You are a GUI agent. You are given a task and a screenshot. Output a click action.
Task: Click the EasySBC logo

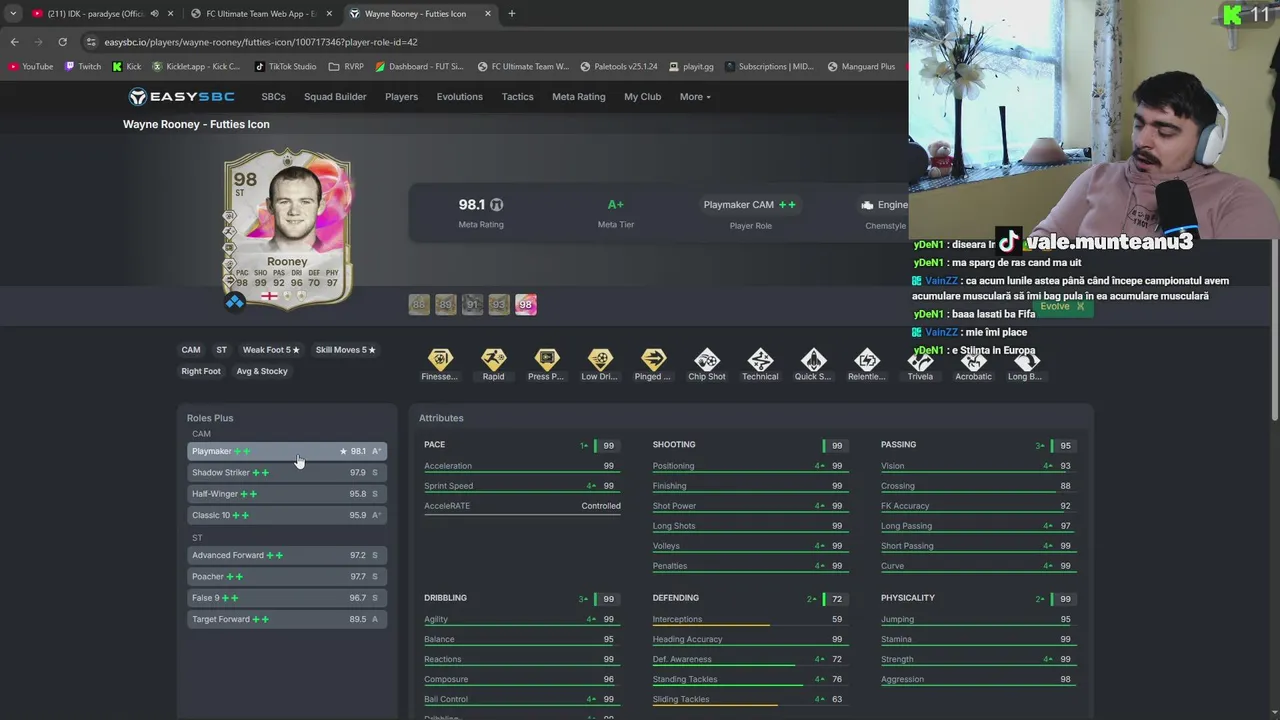point(181,97)
